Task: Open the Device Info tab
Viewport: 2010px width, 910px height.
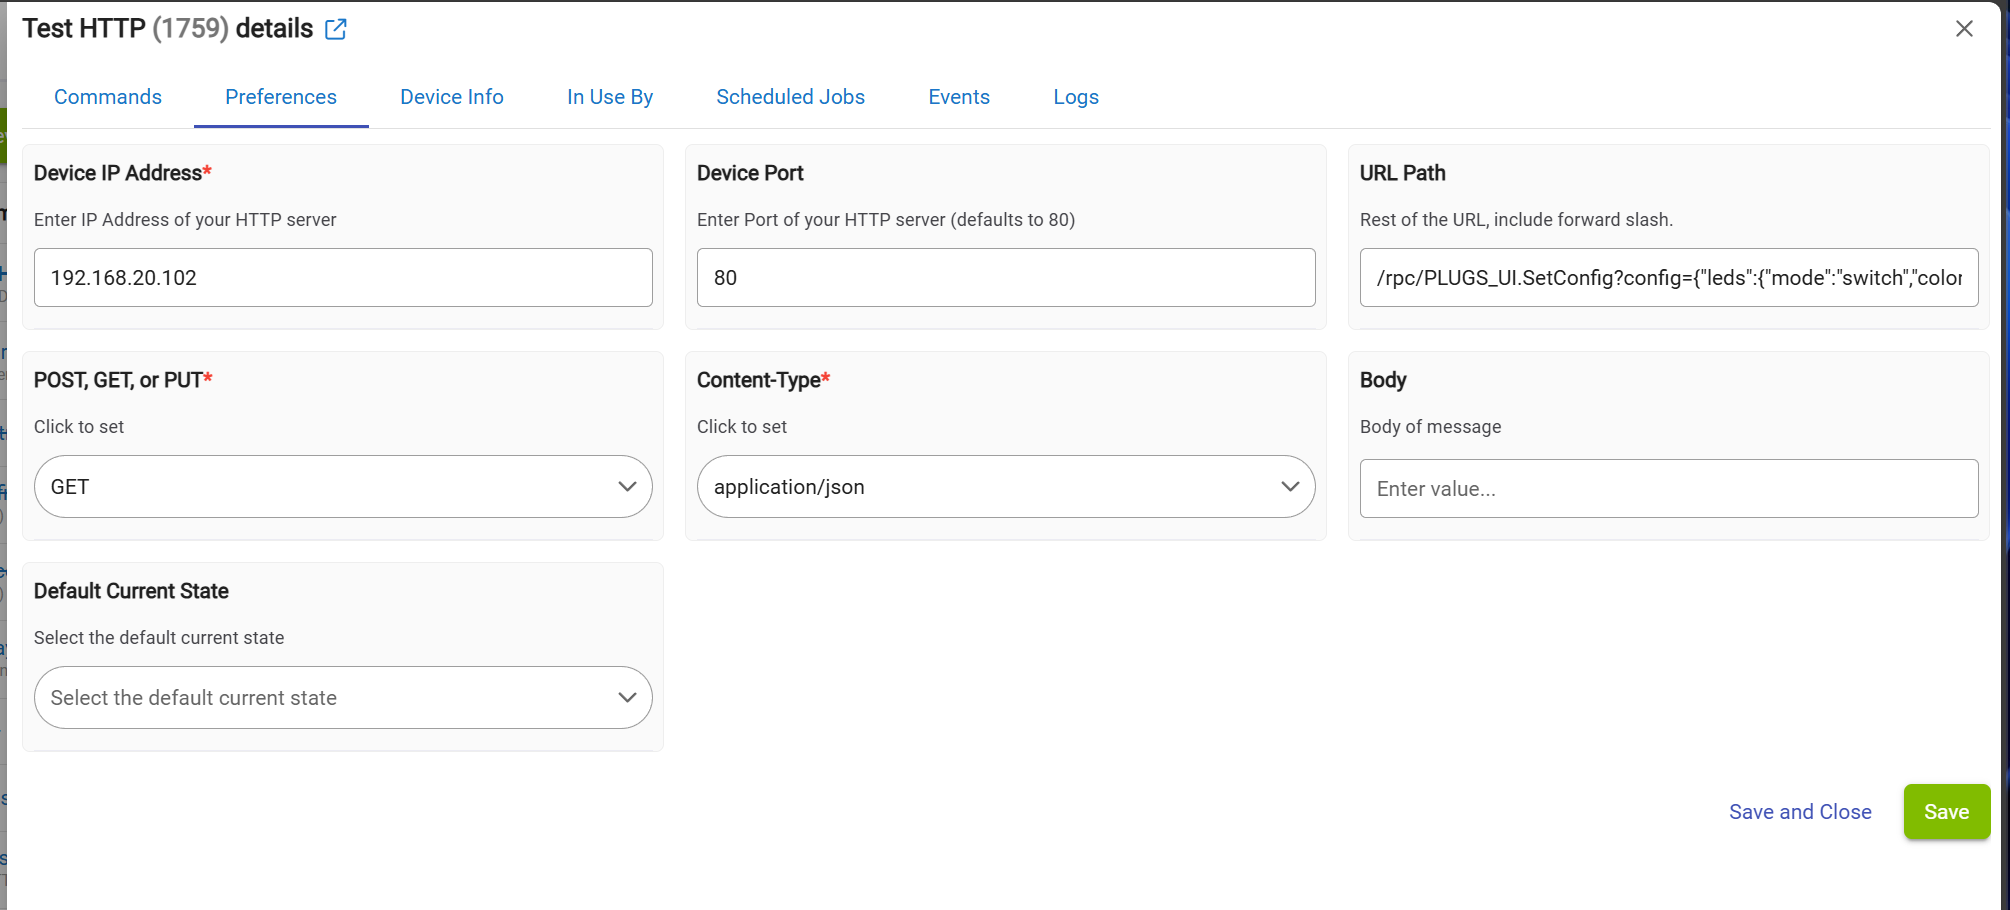Action: (452, 97)
